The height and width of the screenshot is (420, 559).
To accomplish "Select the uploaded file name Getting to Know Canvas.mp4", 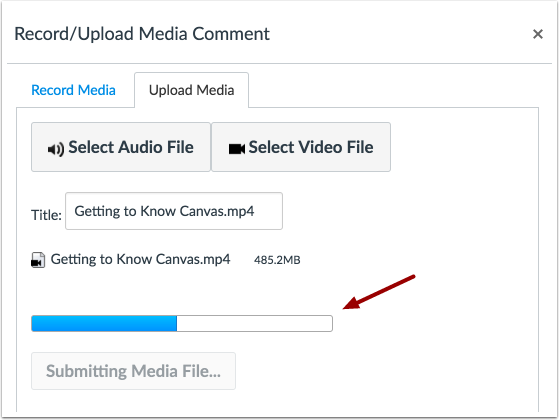I will tap(140, 260).
